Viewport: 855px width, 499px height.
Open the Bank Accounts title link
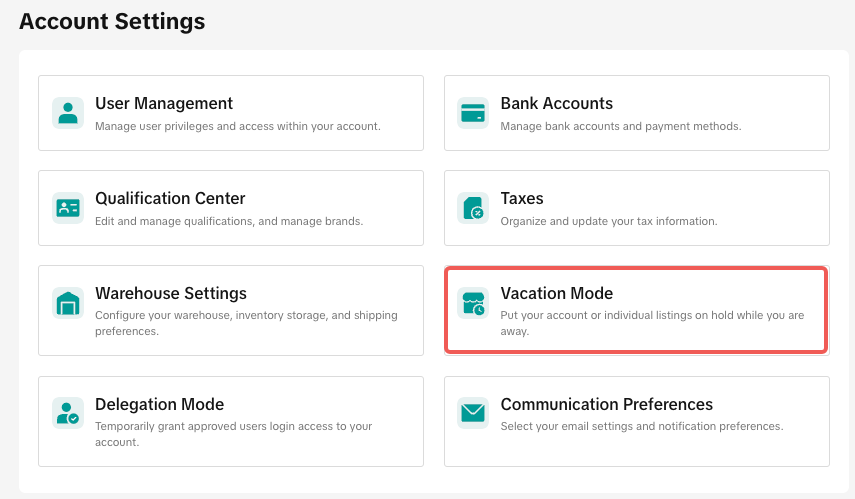556,103
